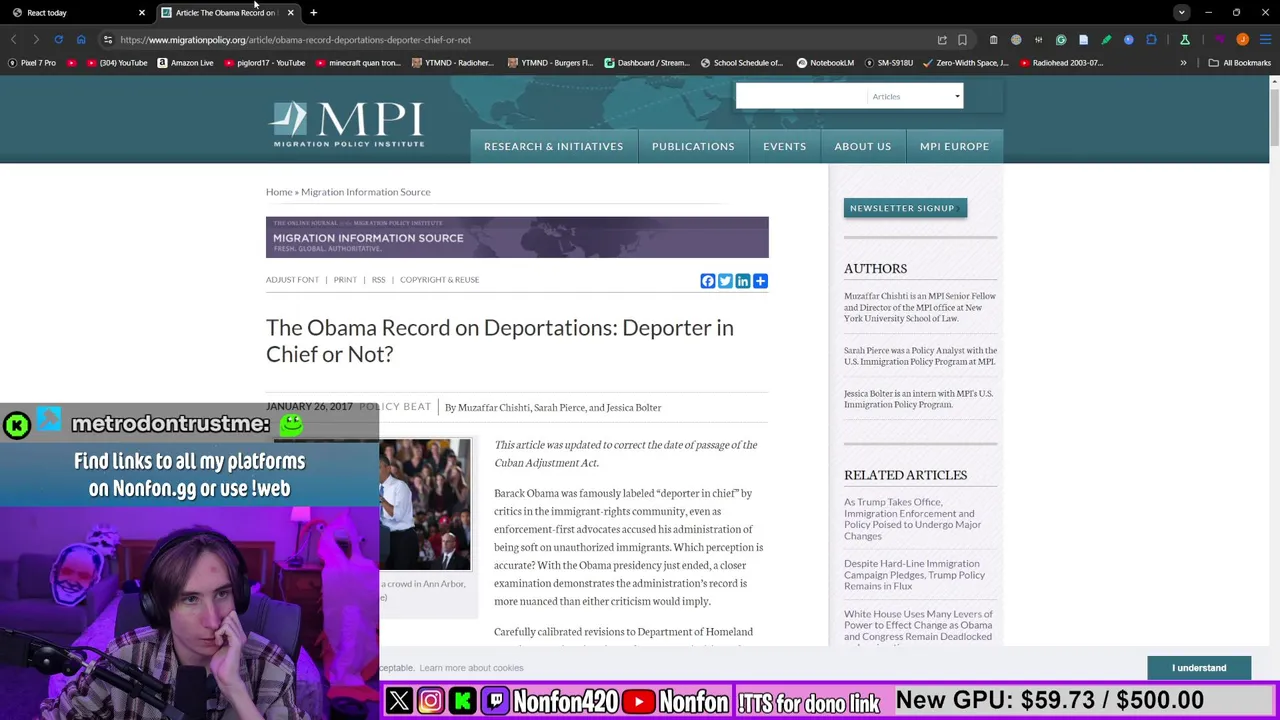Open Radiohead 2003-07 bookmark
Viewport: 1280px width, 720px height.
(x=1061, y=63)
